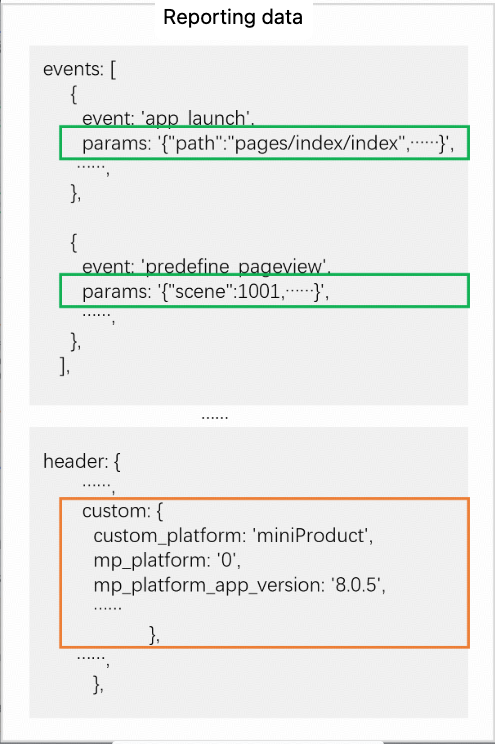Click the mp_platform '0' line
The height and width of the screenshot is (744, 495).
coord(167,560)
